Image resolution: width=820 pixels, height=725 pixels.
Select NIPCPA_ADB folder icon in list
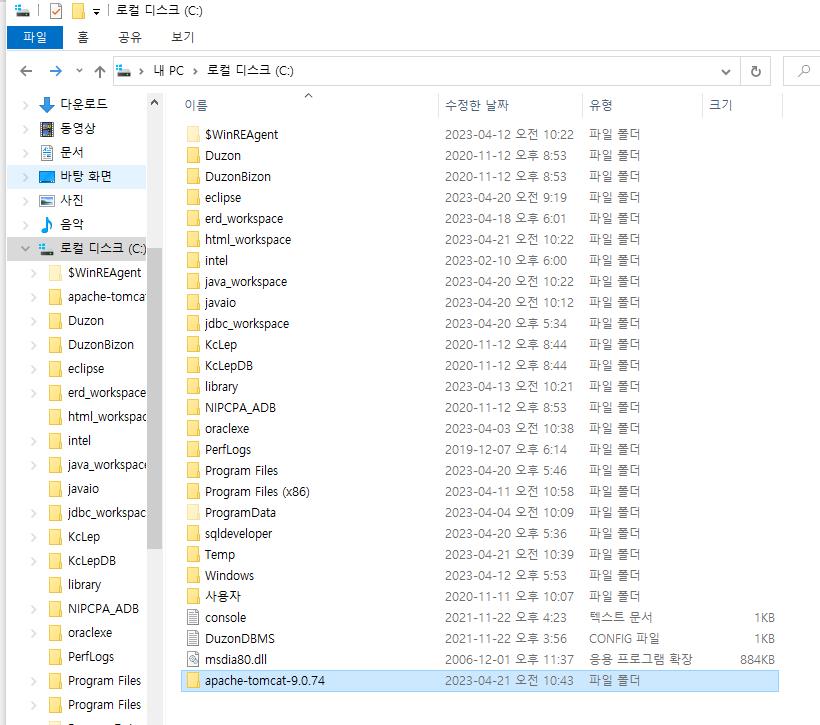(193, 407)
